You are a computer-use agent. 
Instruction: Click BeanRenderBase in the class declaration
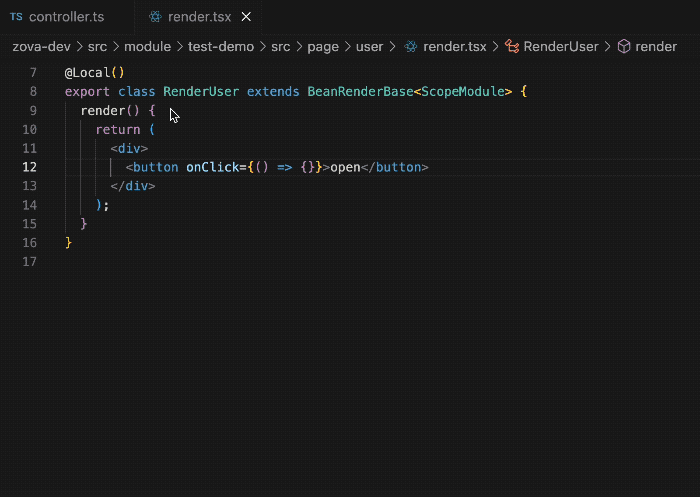click(x=360, y=92)
